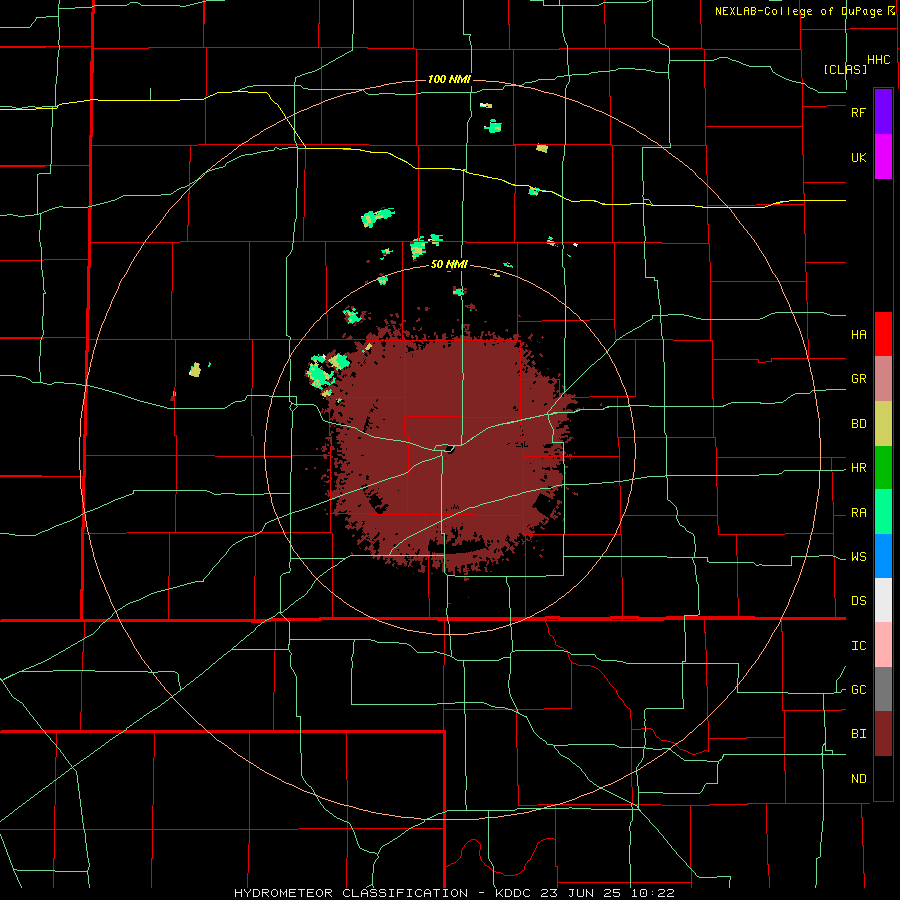Click the yellow BD legend swatch
The height and width of the screenshot is (900, 900).
point(883,423)
